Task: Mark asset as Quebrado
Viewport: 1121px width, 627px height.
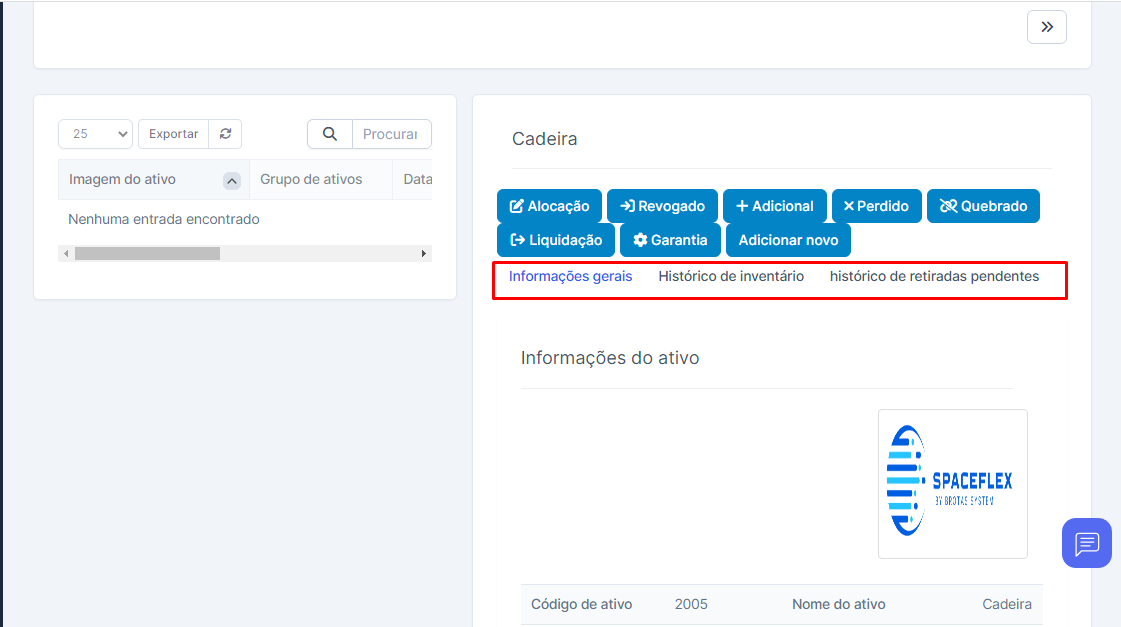Action: (983, 206)
